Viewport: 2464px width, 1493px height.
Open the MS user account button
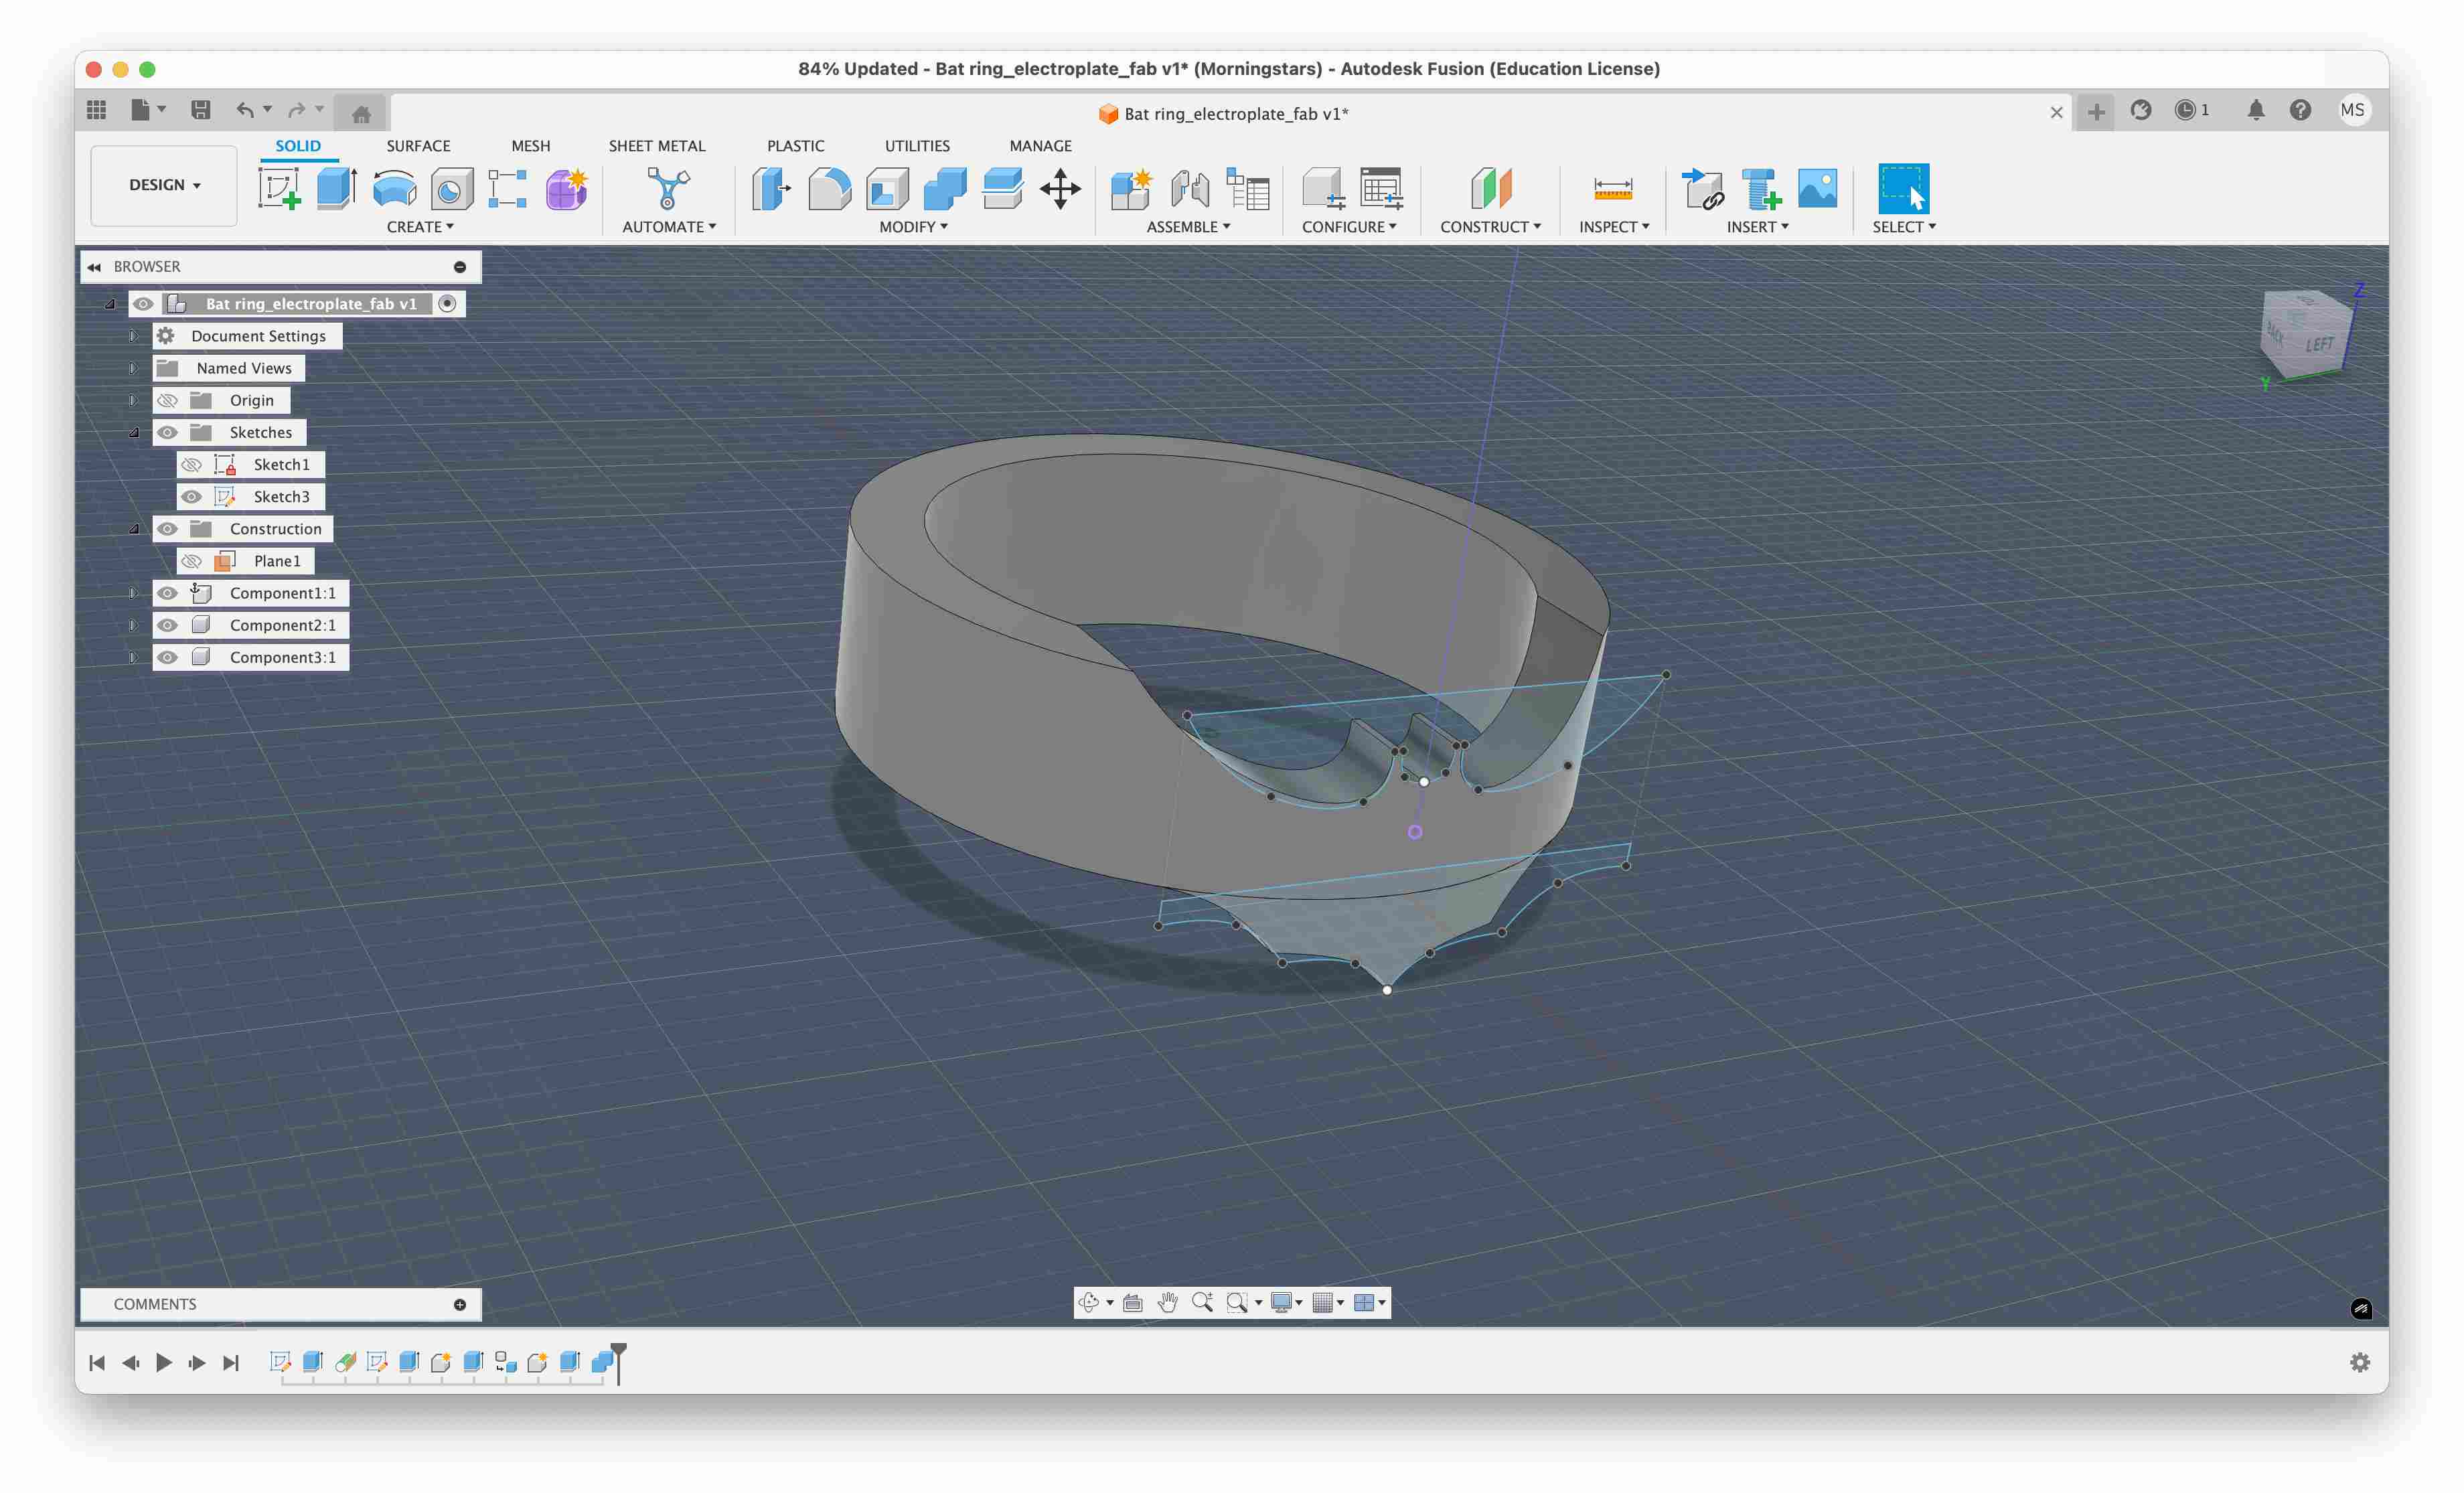click(x=2352, y=110)
